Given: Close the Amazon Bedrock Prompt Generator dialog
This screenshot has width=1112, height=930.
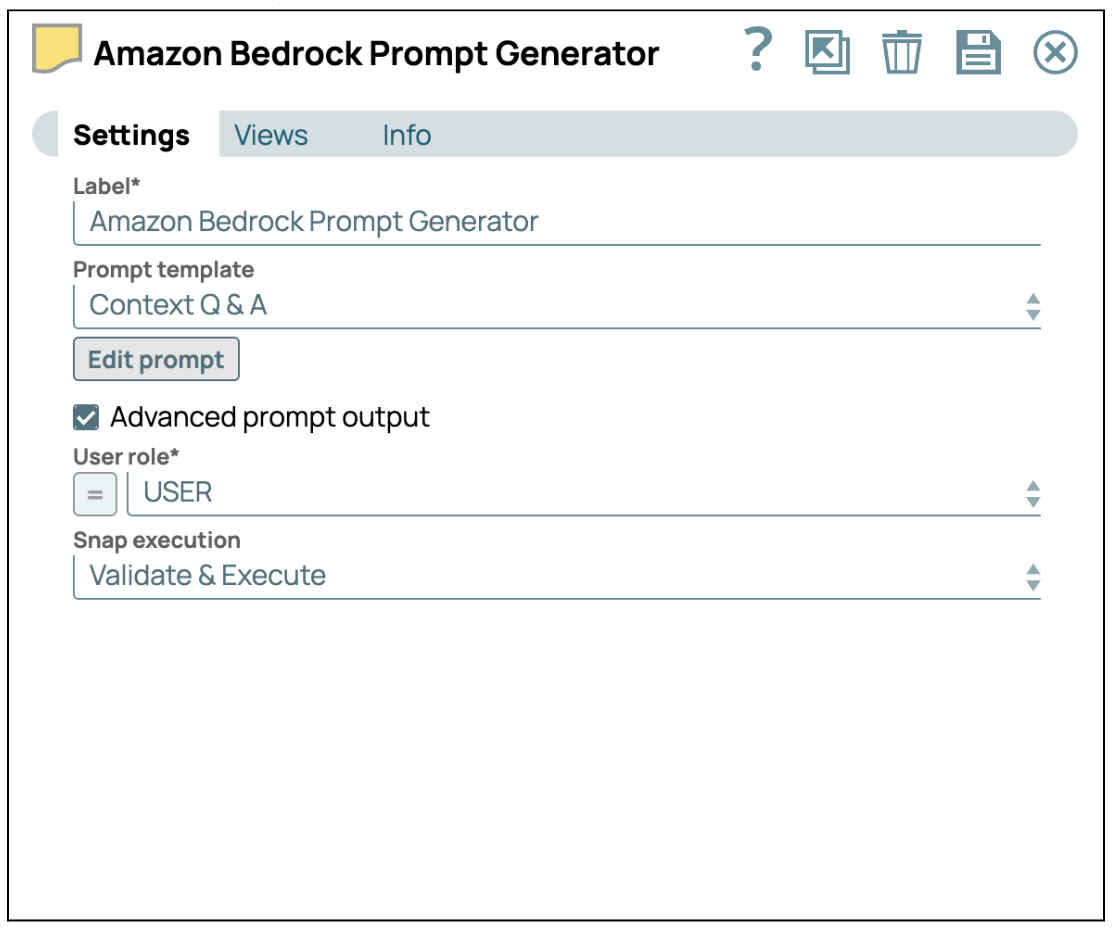Looking at the screenshot, I should [x=1055, y=52].
